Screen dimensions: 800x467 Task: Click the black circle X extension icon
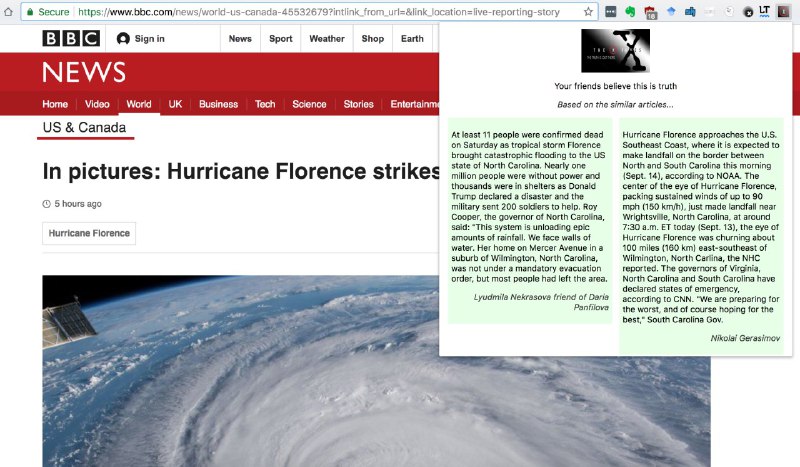(x=748, y=12)
